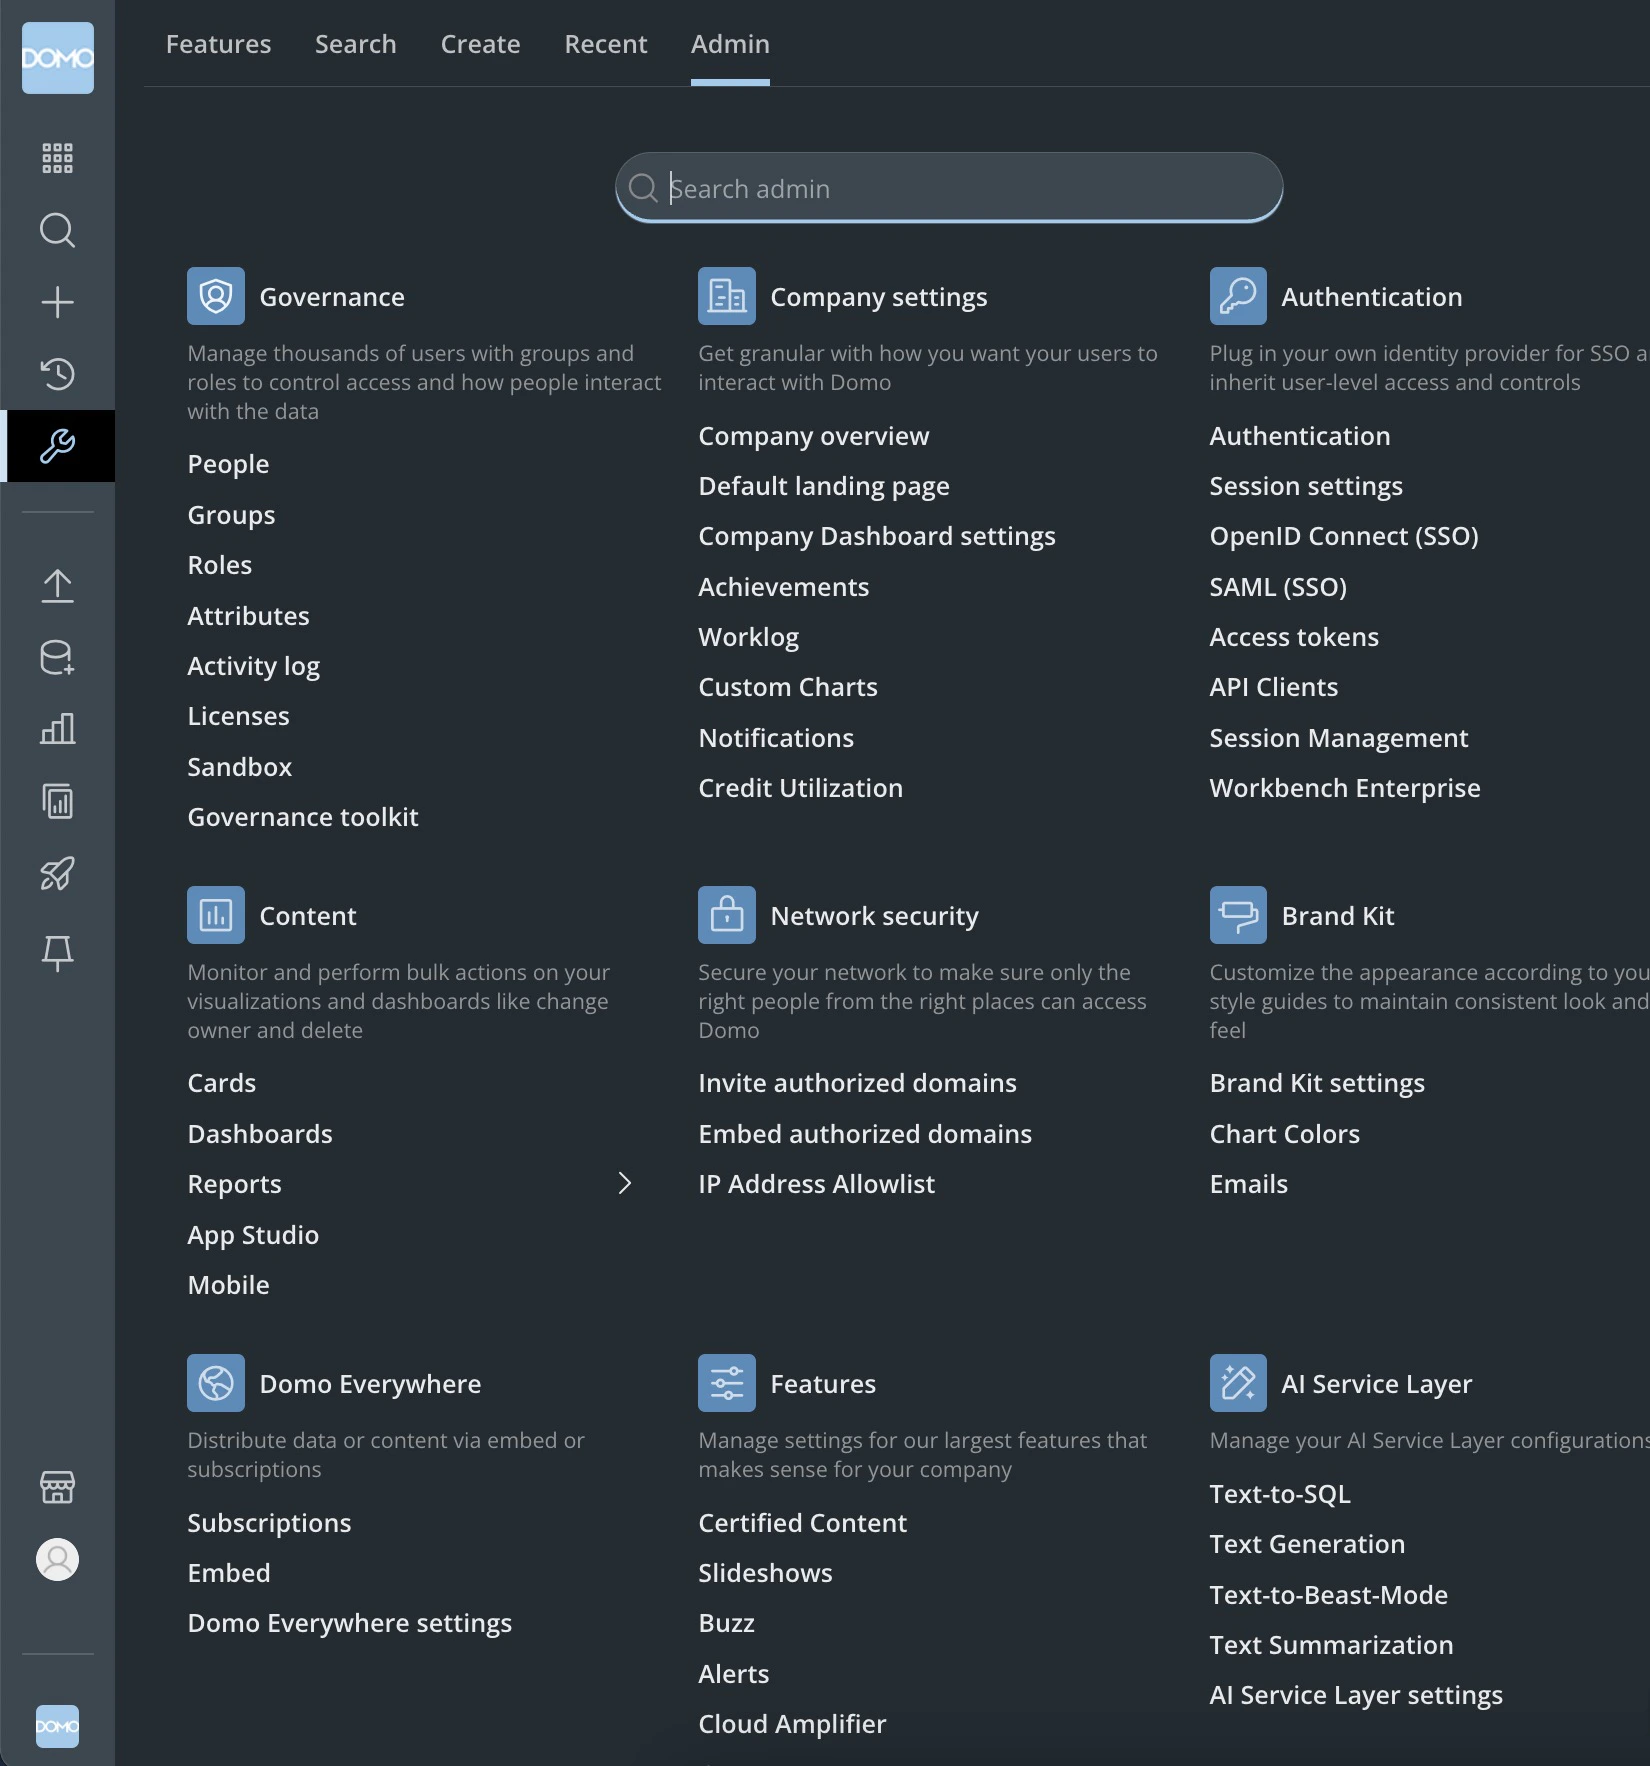Image resolution: width=1650 pixels, height=1766 pixels.
Task: Click the Content chart icon
Action: pyautogui.click(x=216, y=915)
